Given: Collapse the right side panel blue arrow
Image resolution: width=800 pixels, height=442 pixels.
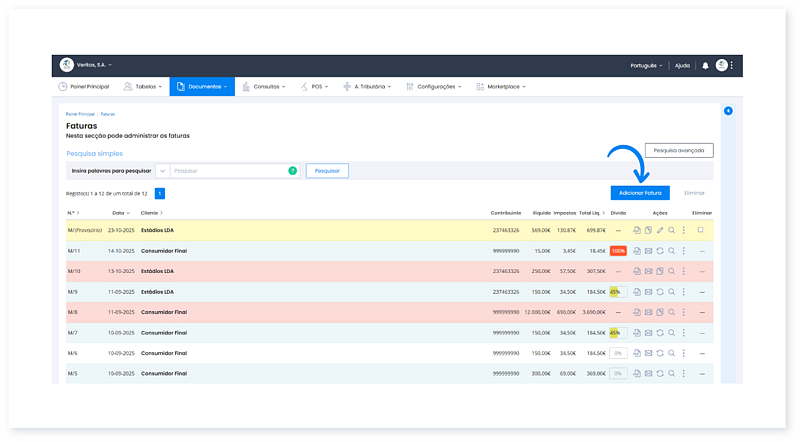Looking at the screenshot, I should point(728,111).
